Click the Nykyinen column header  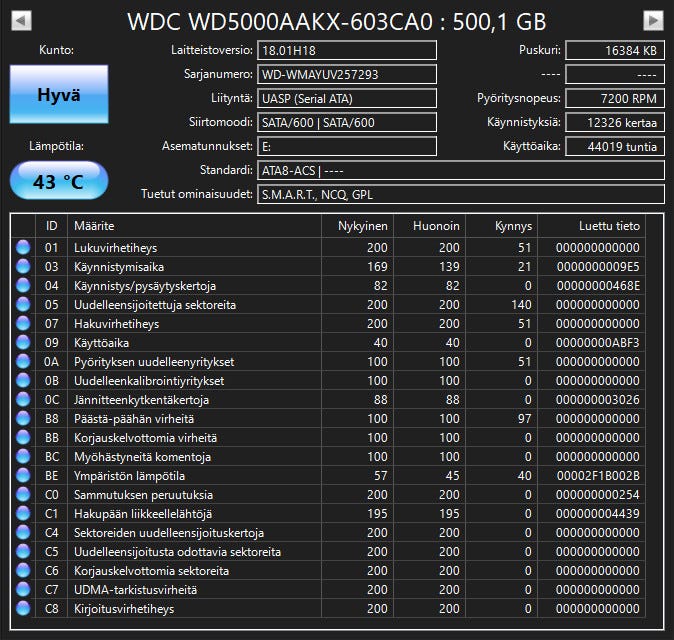[357, 226]
